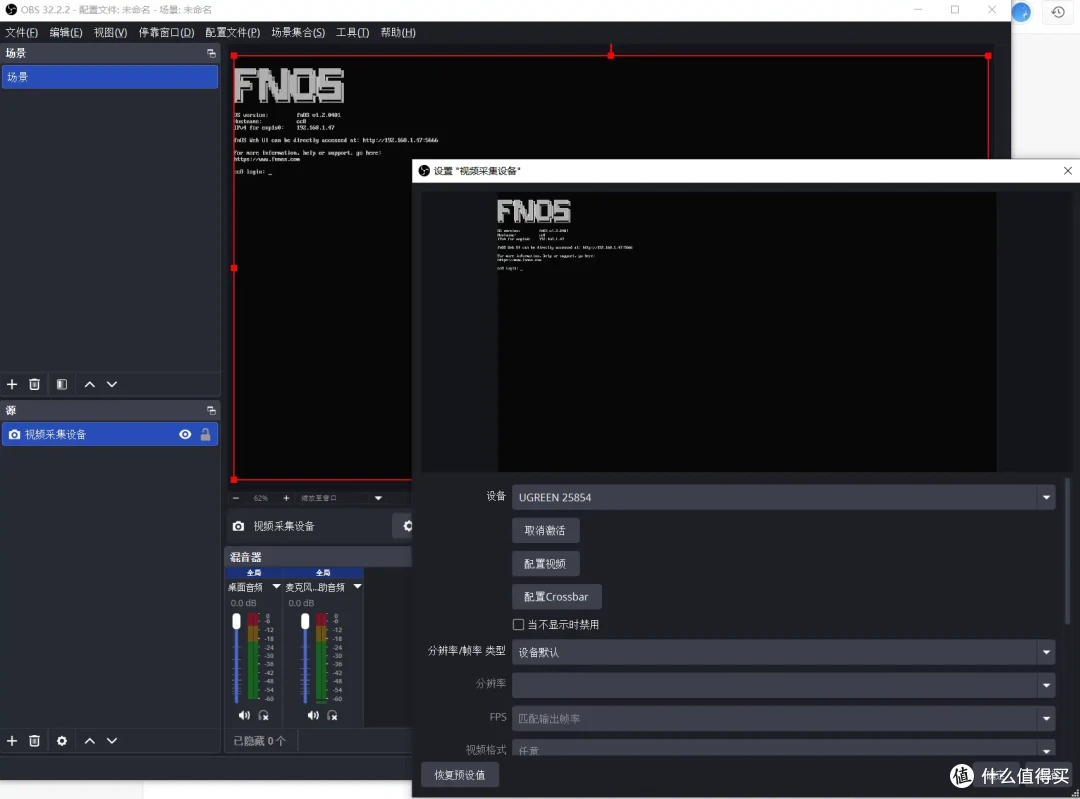
Task: Open resolution/FPS type dropdown
Action: 783,652
